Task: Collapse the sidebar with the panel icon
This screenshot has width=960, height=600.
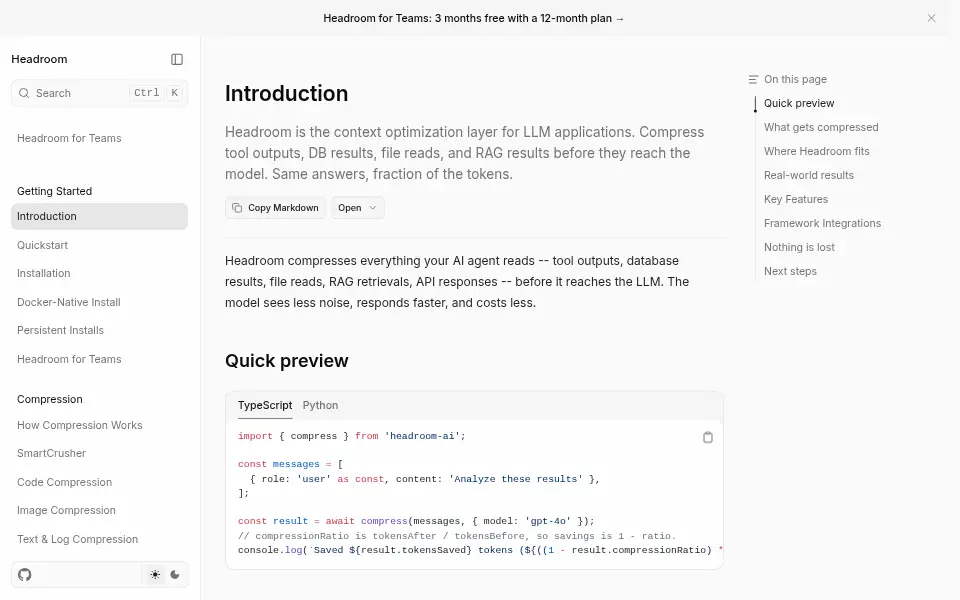Action: coord(177,59)
